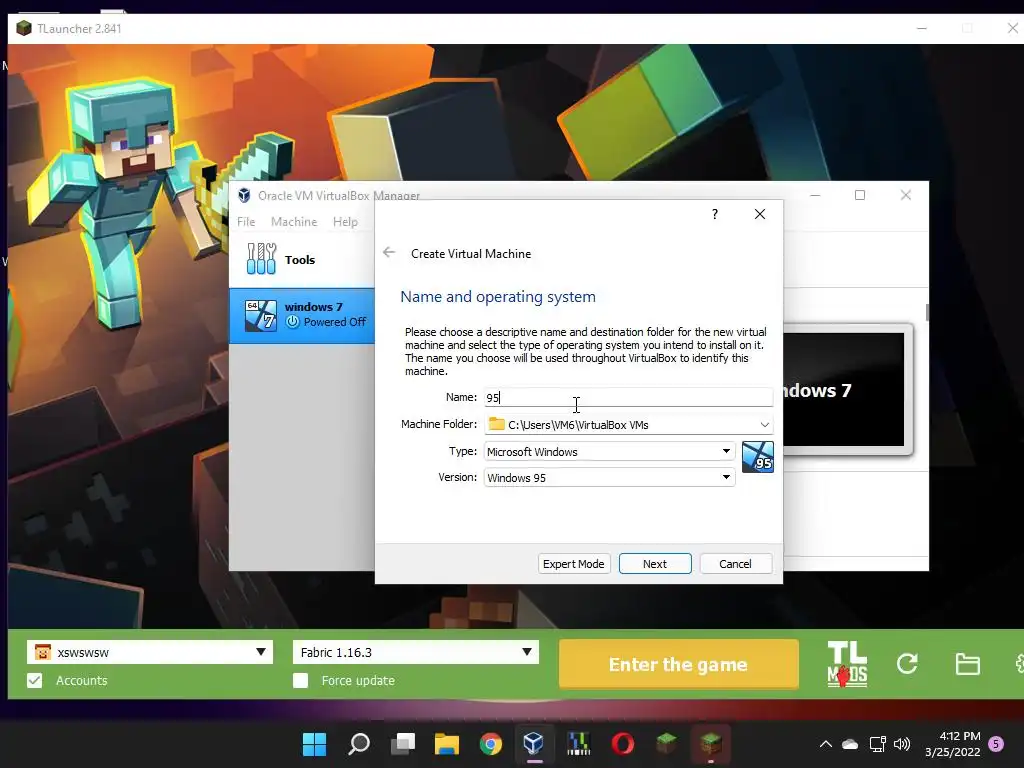Open the File menu in VirtualBox Manager
The width and height of the screenshot is (1024, 768).
click(246, 221)
